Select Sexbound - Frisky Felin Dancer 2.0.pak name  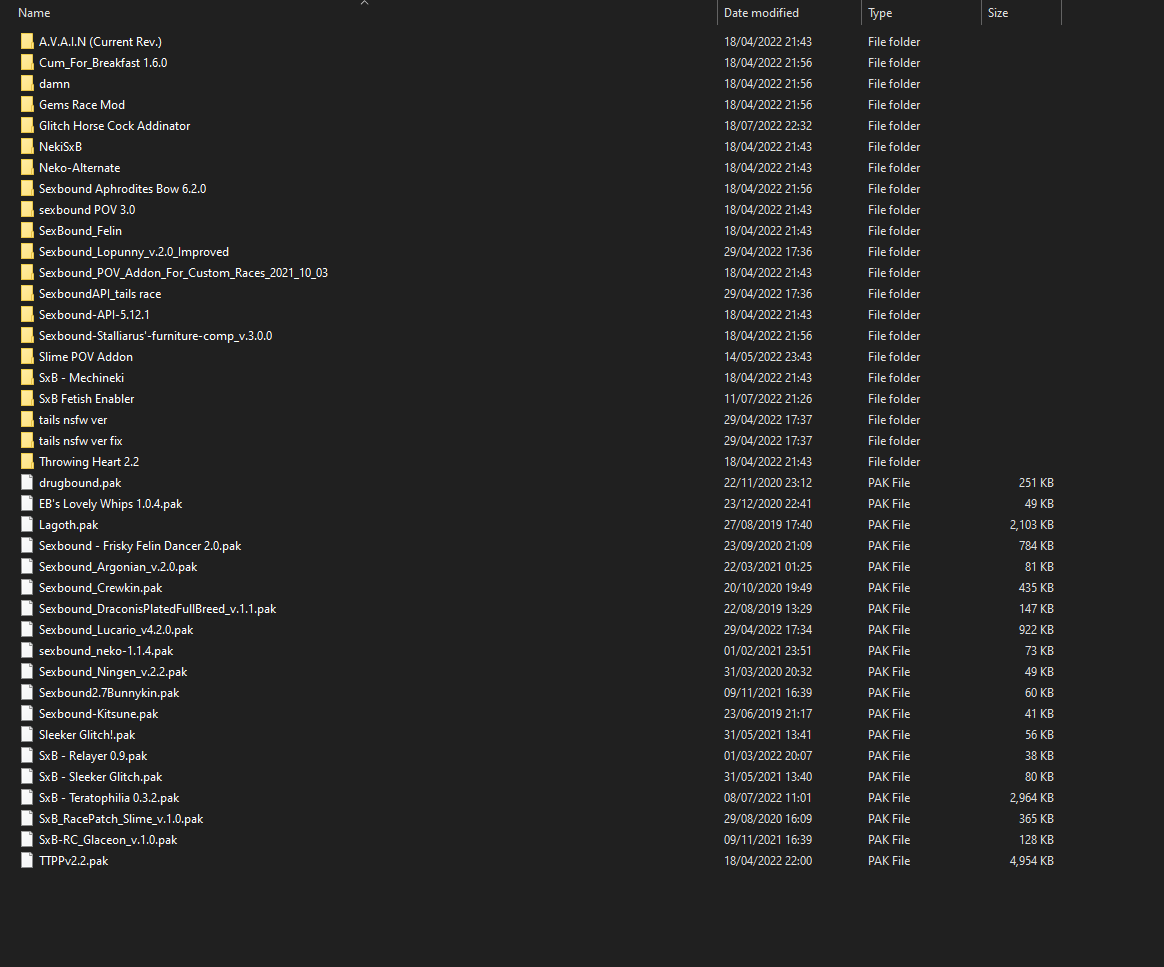tap(140, 546)
